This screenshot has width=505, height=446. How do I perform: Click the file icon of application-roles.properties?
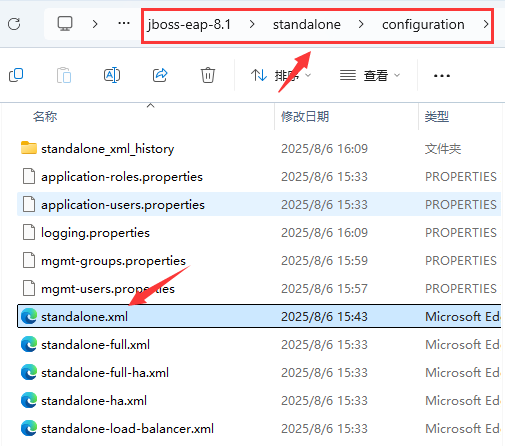29,176
